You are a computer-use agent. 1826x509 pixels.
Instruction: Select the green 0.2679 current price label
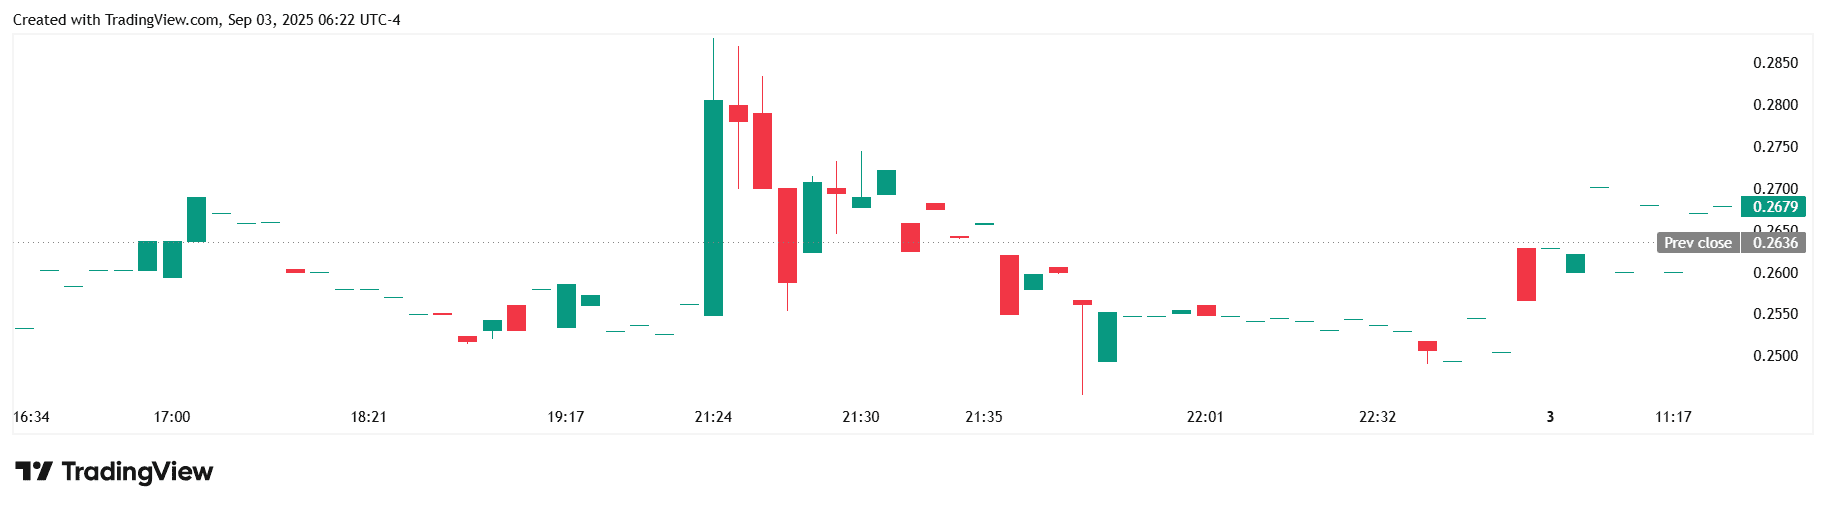coord(1775,207)
